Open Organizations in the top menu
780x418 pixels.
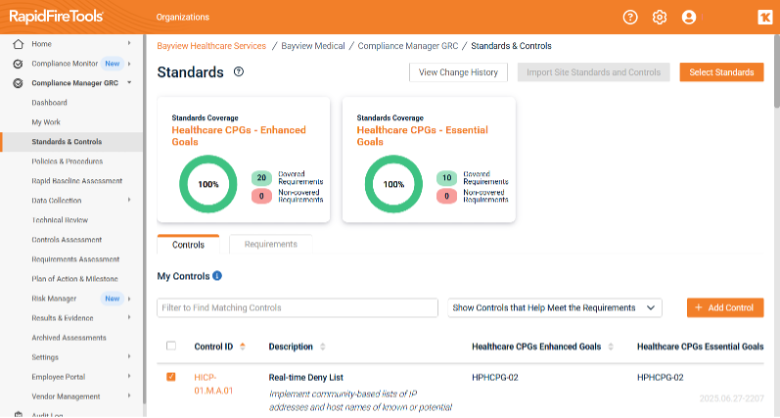click(x=183, y=17)
